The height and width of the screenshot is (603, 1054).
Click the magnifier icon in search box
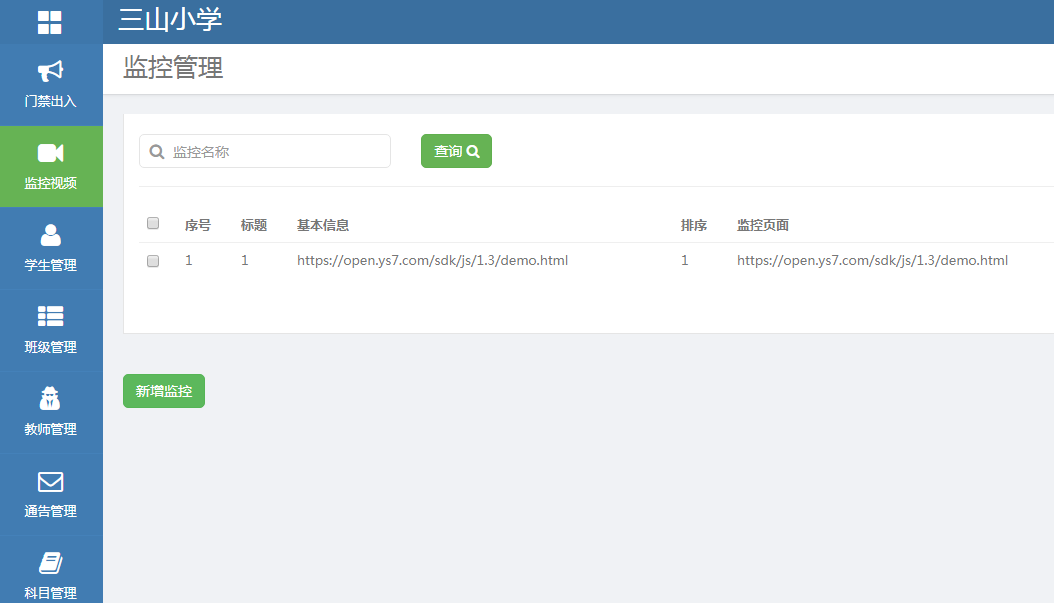coord(156,152)
